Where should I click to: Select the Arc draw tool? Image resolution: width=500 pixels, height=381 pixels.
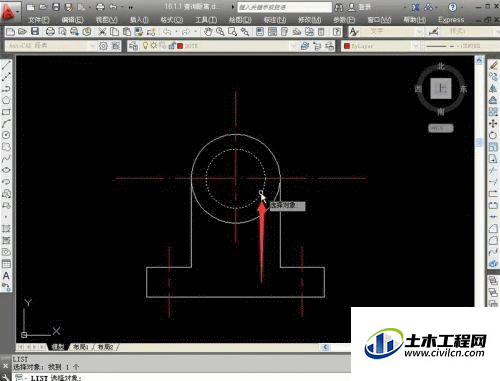[x=6, y=123]
